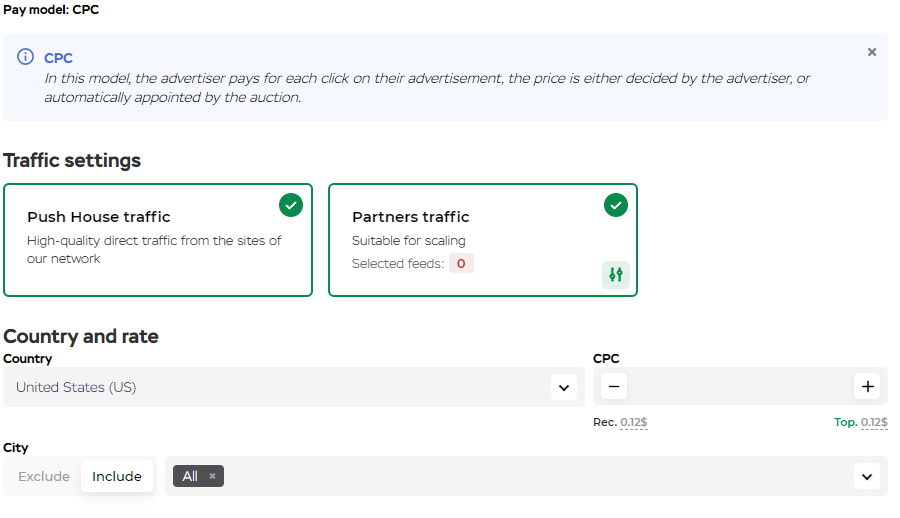Apply top rate 0.12$

point(874,423)
